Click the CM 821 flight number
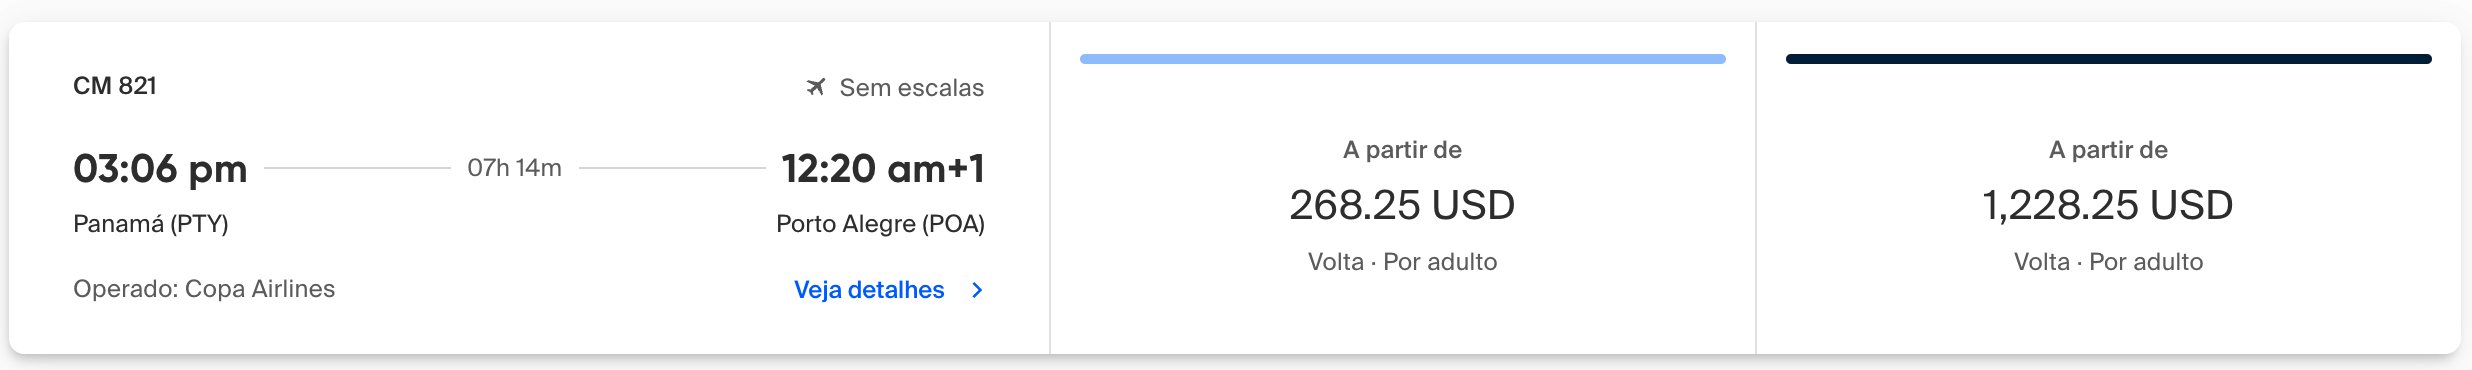The height and width of the screenshot is (370, 2472). click(x=115, y=86)
